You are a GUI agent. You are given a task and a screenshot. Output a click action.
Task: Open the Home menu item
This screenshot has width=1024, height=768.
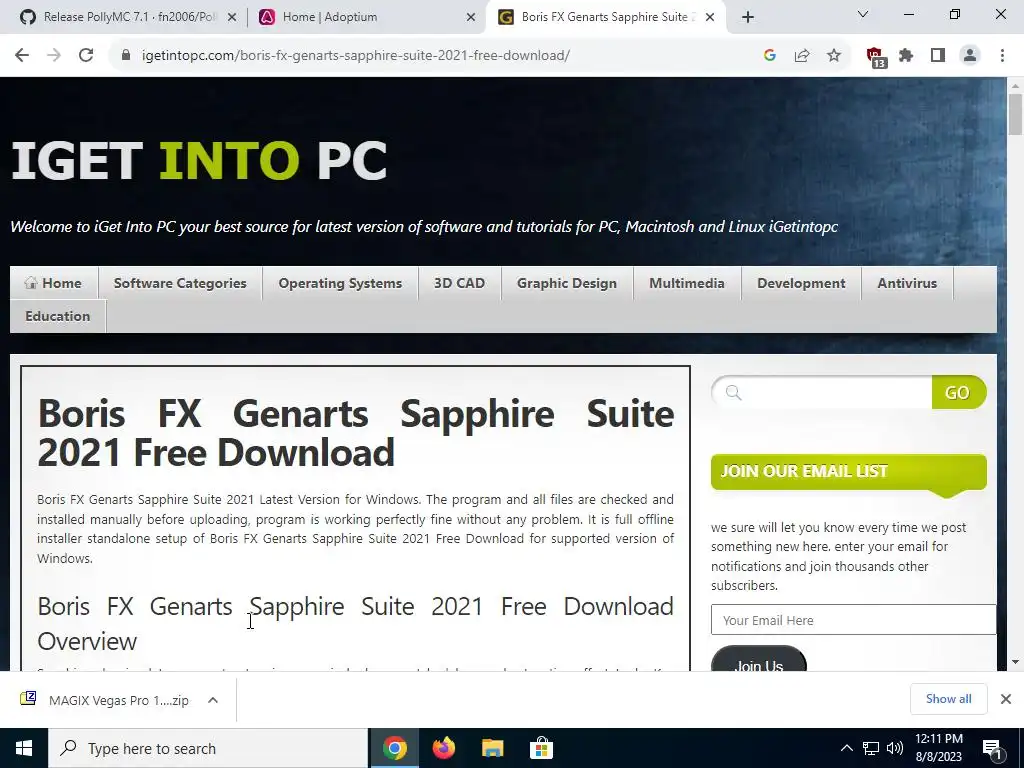pos(54,283)
